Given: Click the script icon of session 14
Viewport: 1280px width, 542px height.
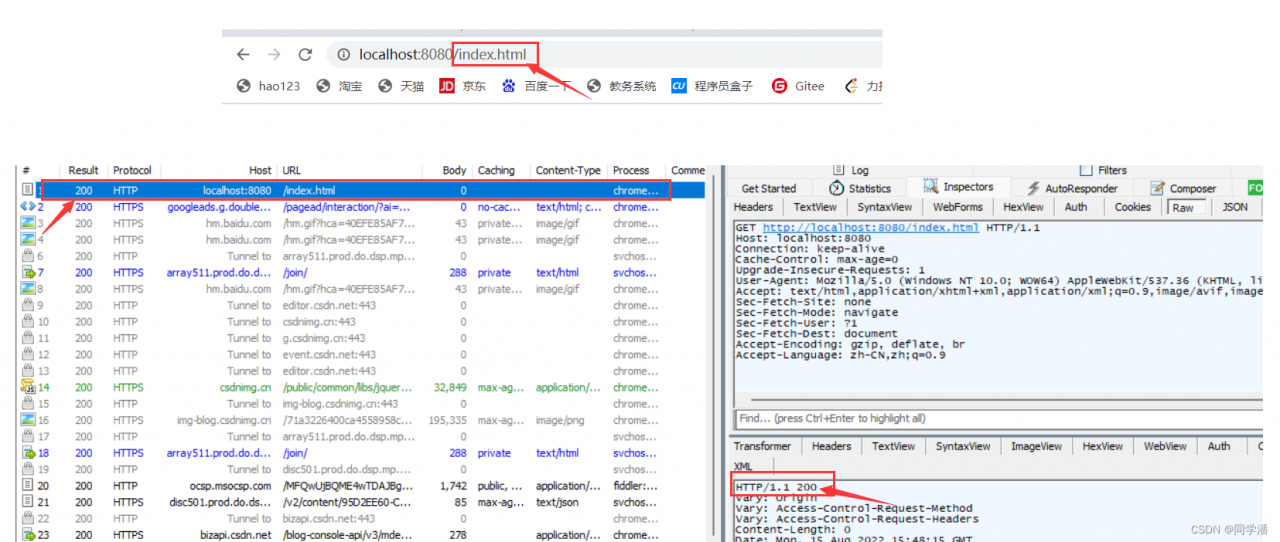Looking at the screenshot, I should click(x=28, y=387).
